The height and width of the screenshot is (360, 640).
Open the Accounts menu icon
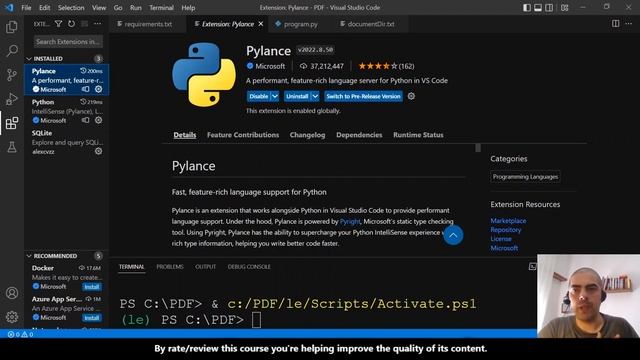[12, 293]
